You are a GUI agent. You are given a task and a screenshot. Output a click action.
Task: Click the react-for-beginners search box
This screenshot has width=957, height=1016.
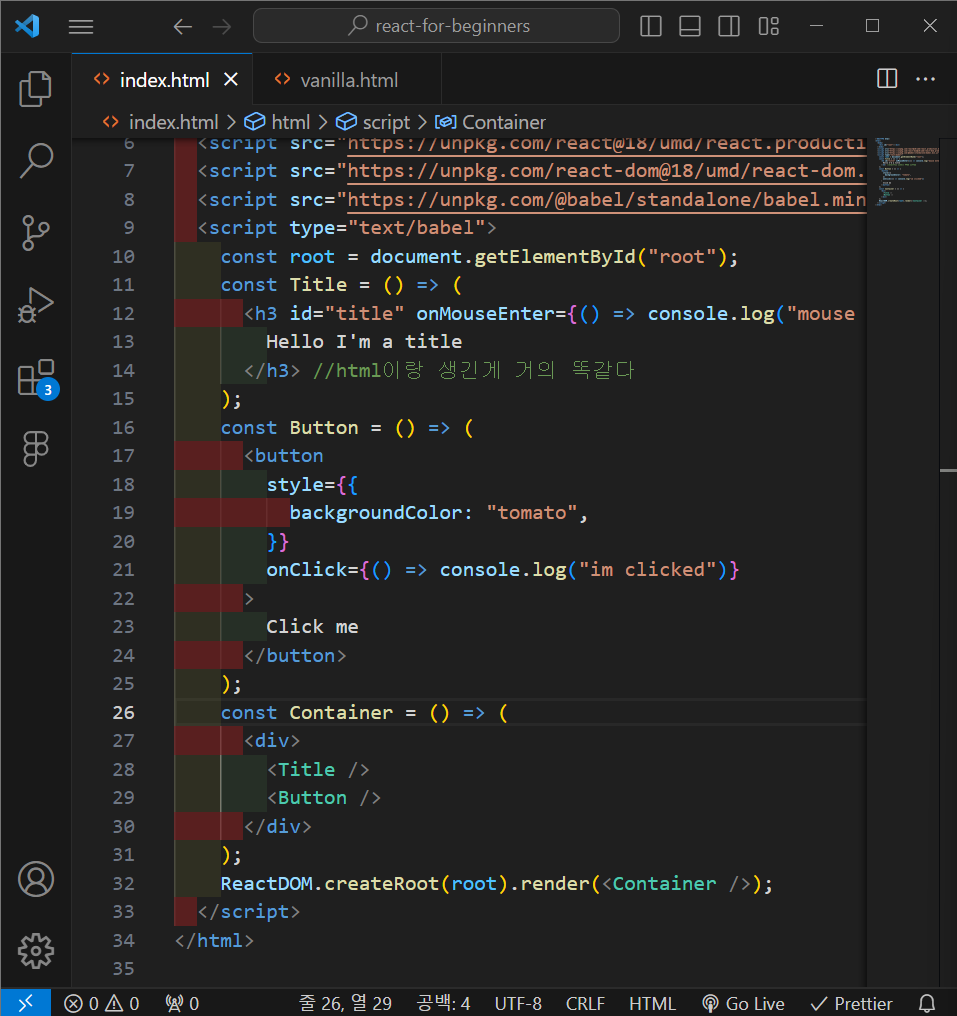click(437, 27)
